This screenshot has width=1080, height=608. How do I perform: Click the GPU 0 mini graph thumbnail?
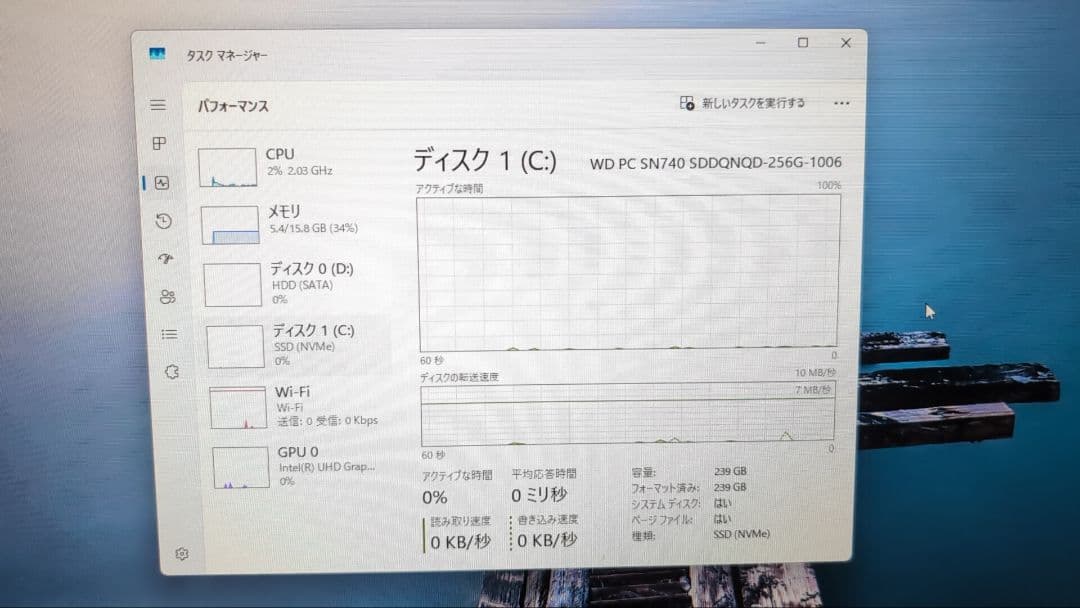240,468
